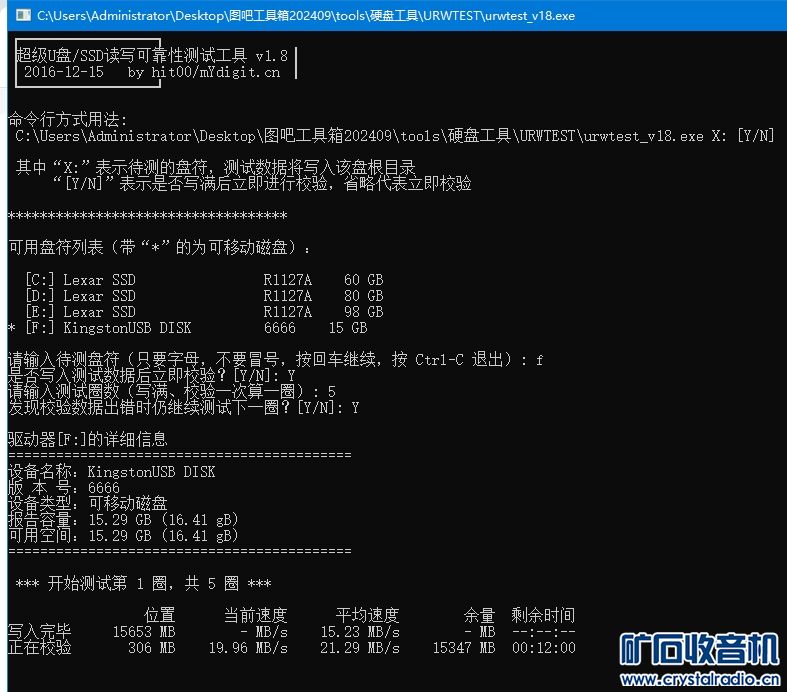
Task: Click the '驱动器[F:]的详细信息' heading
Action: point(88,440)
